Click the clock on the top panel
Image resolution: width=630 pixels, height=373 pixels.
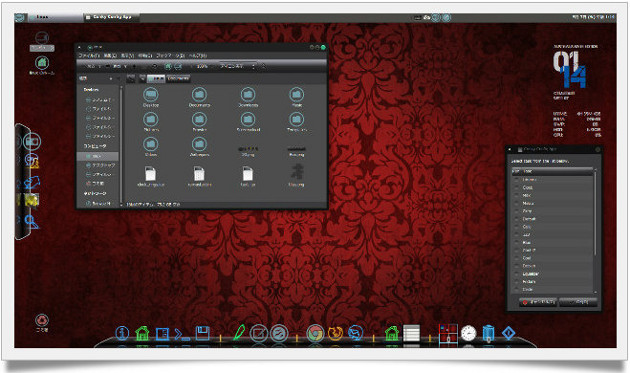click(x=593, y=17)
